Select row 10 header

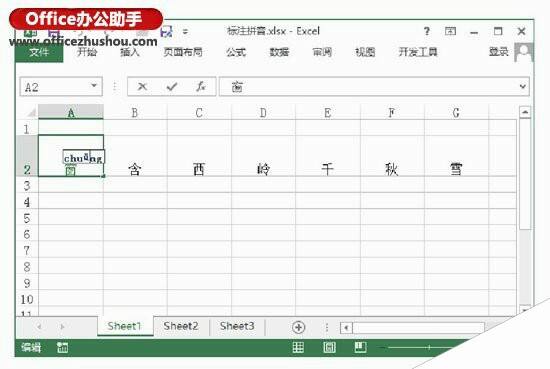point(27,299)
